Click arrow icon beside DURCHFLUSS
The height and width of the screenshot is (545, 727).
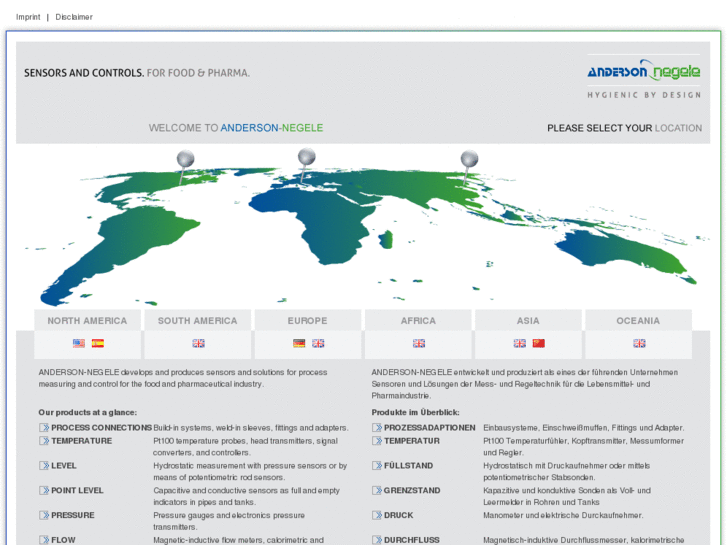click(x=377, y=540)
